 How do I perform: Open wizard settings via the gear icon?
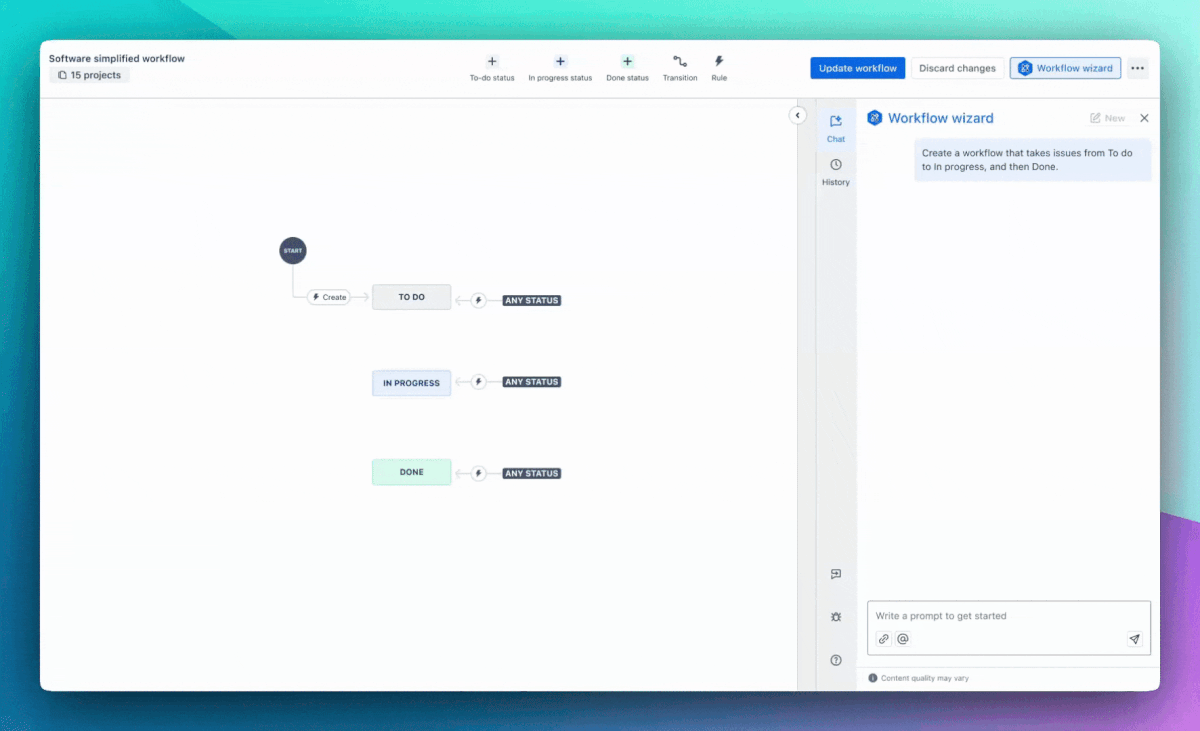coord(836,617)
